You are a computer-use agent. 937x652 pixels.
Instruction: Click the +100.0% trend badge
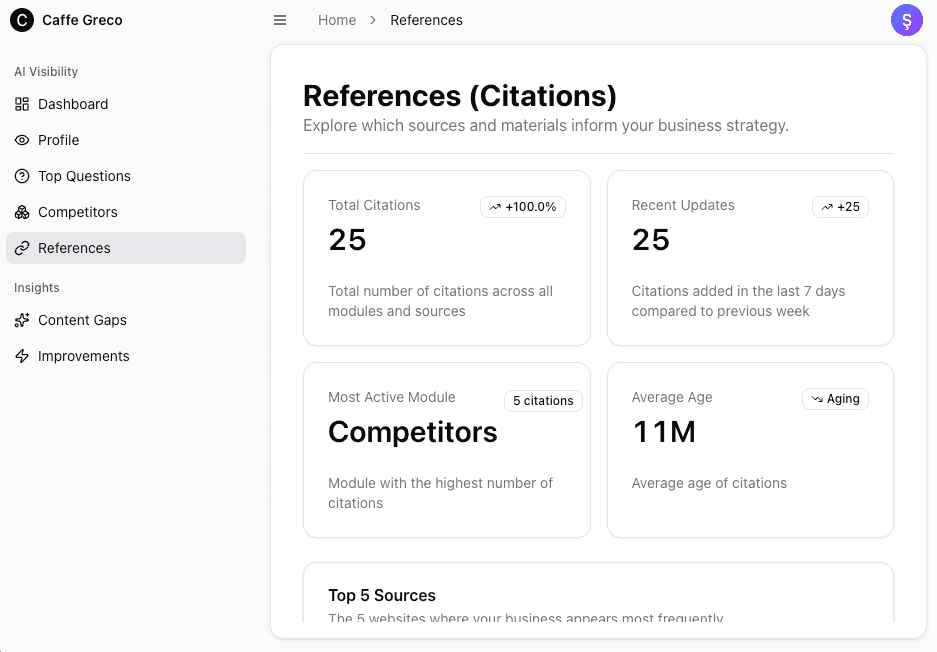pos(523,207)
